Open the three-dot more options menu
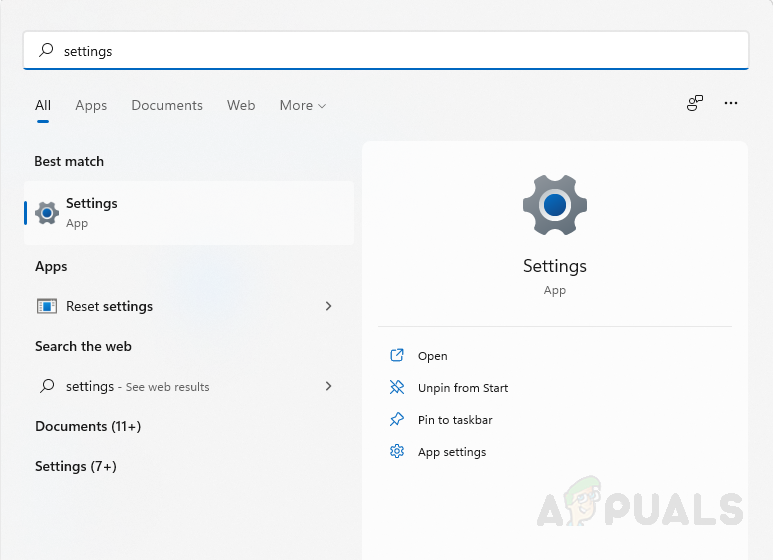The width and height of the screenshot is (773, 560). click(x=731, y=103)
